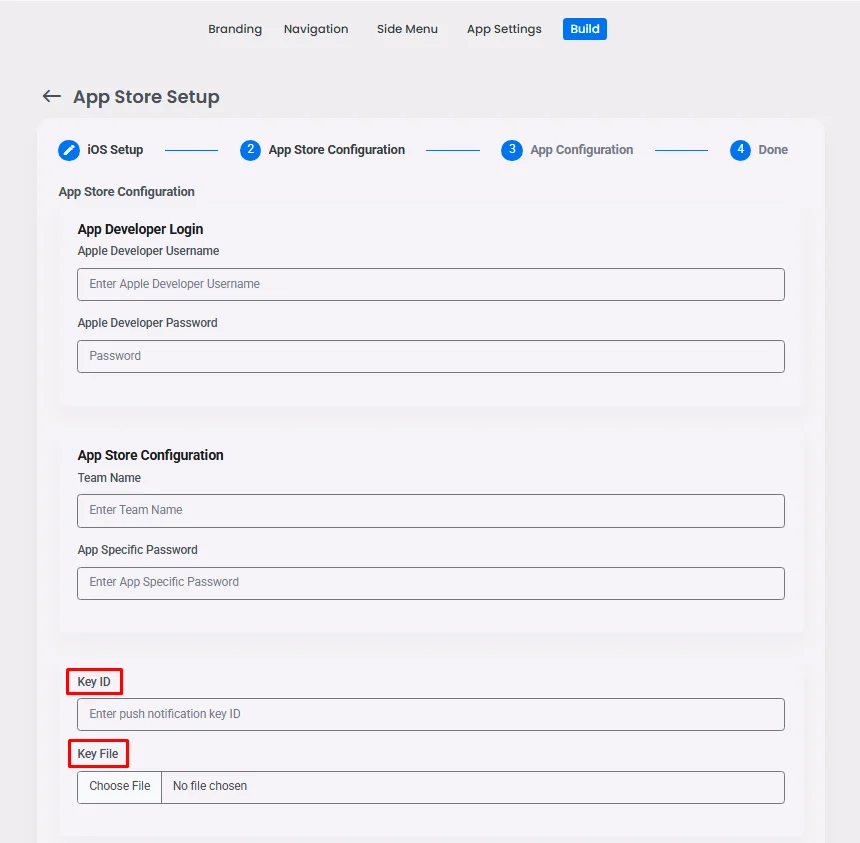The width and height of the screenshot is (860, 843).
Task: Click the back arrow next to App Store Setup
Action: coord(51,96)
